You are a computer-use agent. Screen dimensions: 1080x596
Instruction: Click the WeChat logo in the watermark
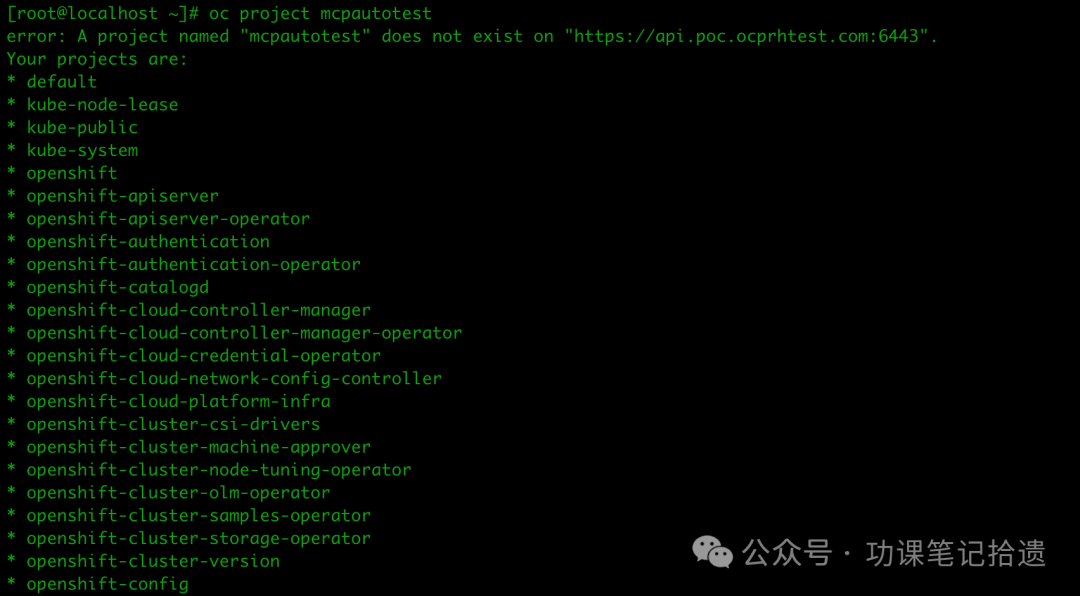(713, 551)
